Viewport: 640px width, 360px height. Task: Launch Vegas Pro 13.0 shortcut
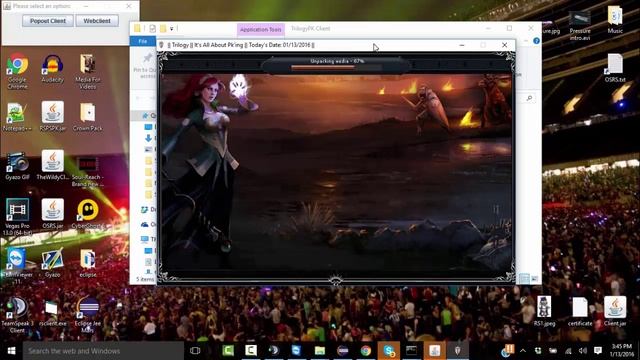tap(17, 217)
